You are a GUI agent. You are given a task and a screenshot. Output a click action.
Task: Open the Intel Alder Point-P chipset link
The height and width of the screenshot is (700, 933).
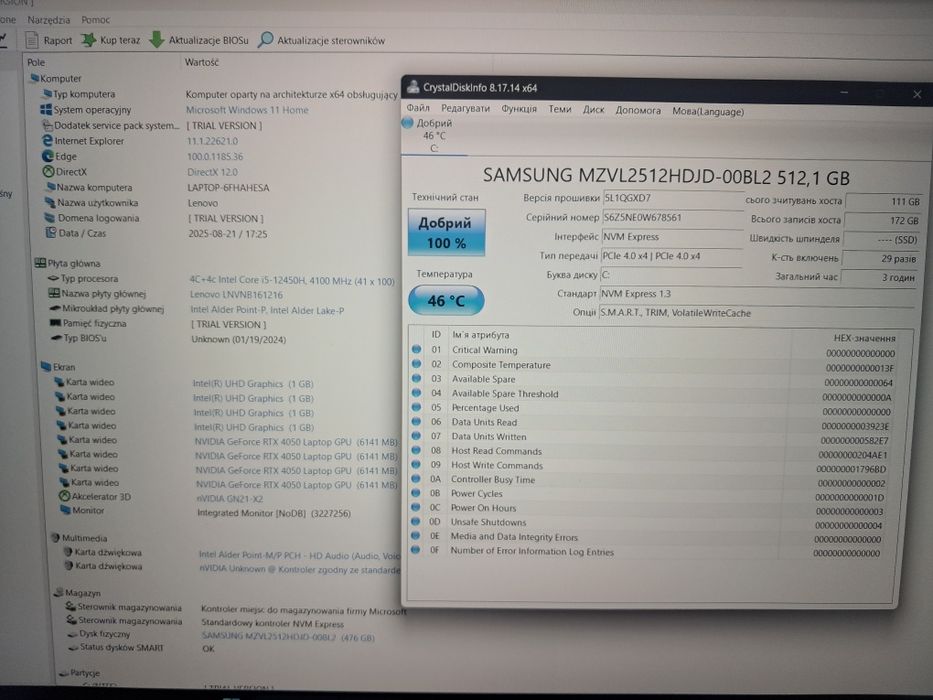(267, 310)
